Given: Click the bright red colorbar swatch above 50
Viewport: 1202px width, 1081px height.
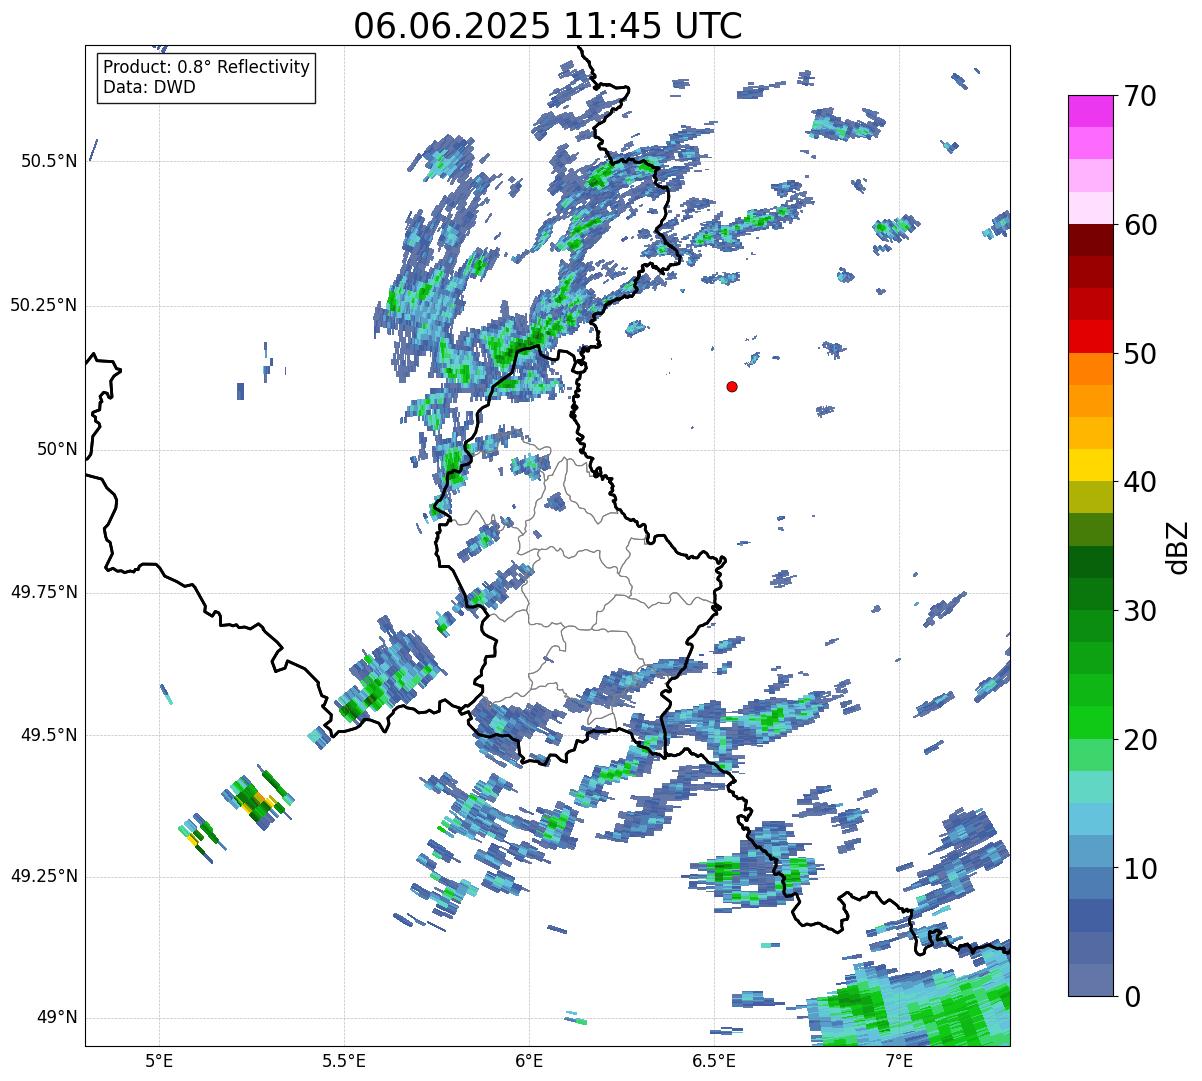Looking at the screenshot, I should (x=1091, y=337).
